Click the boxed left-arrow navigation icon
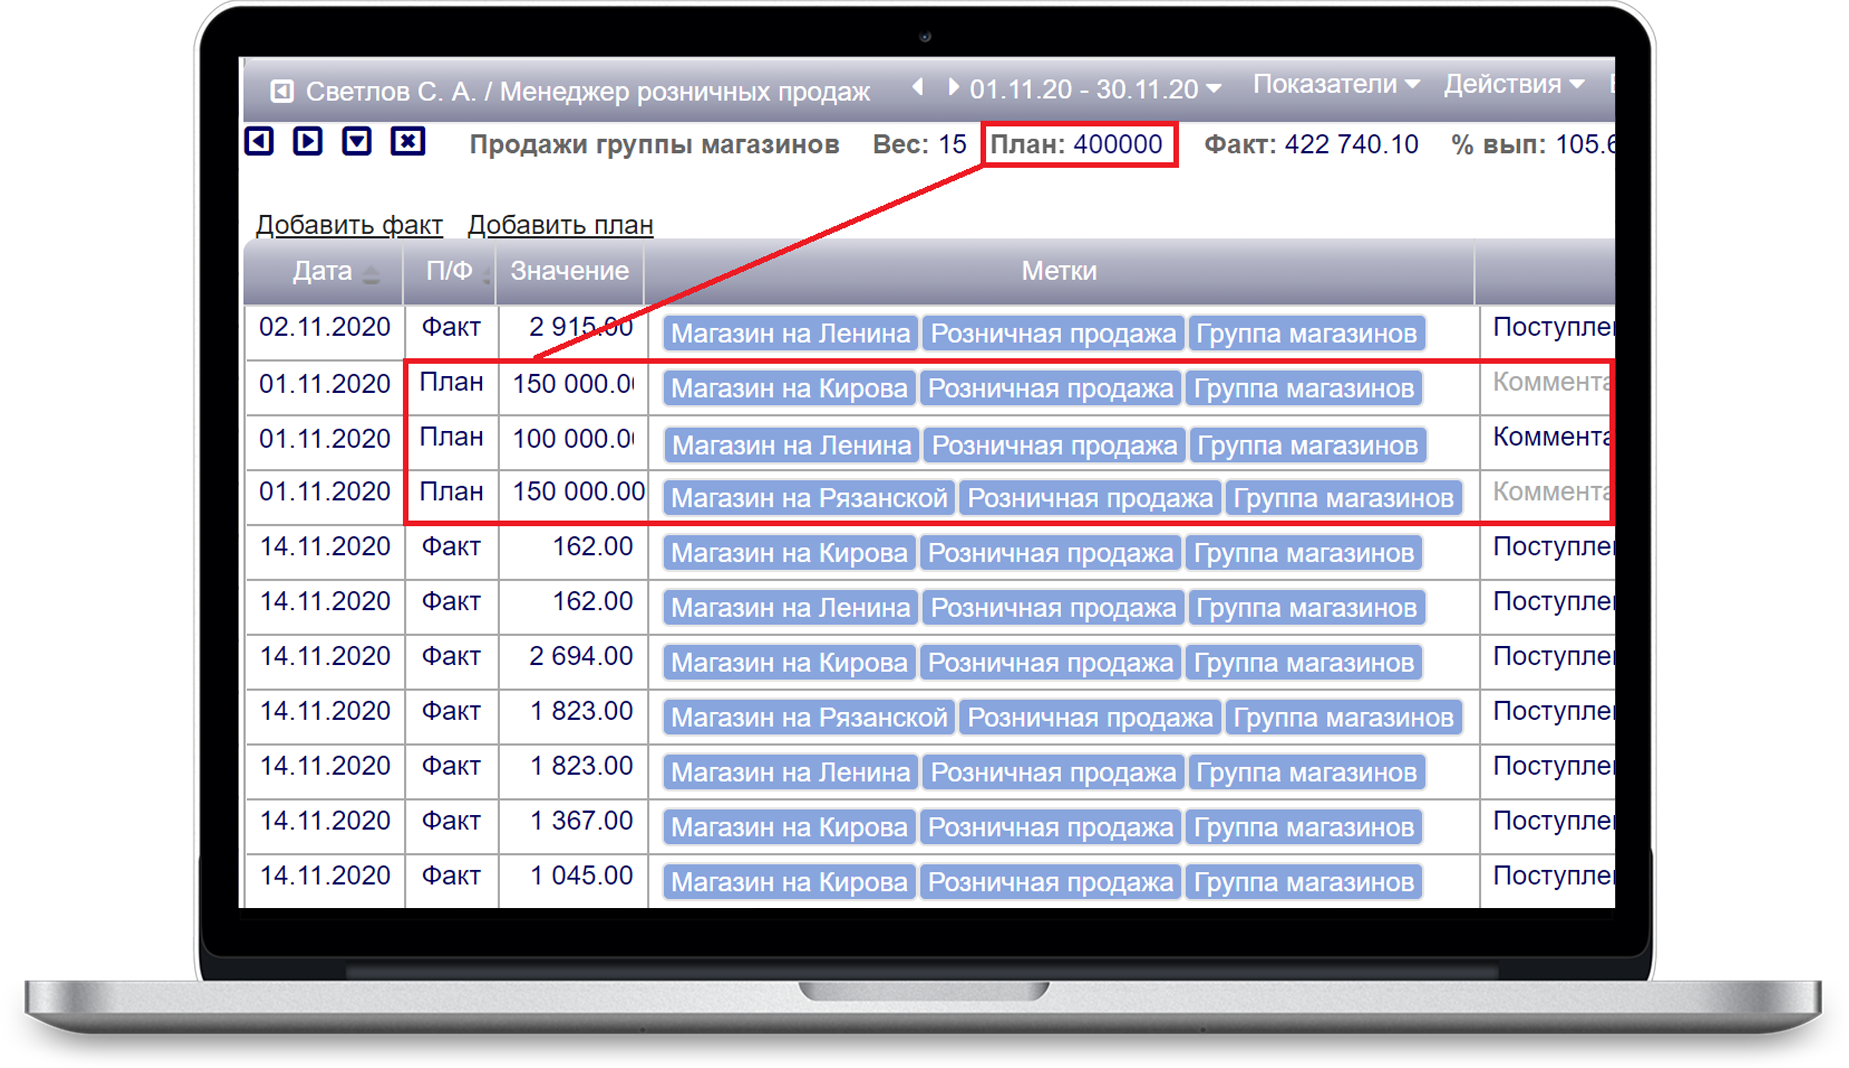The width and height of the screenshot is (1849, 1068). coord(260,141)
